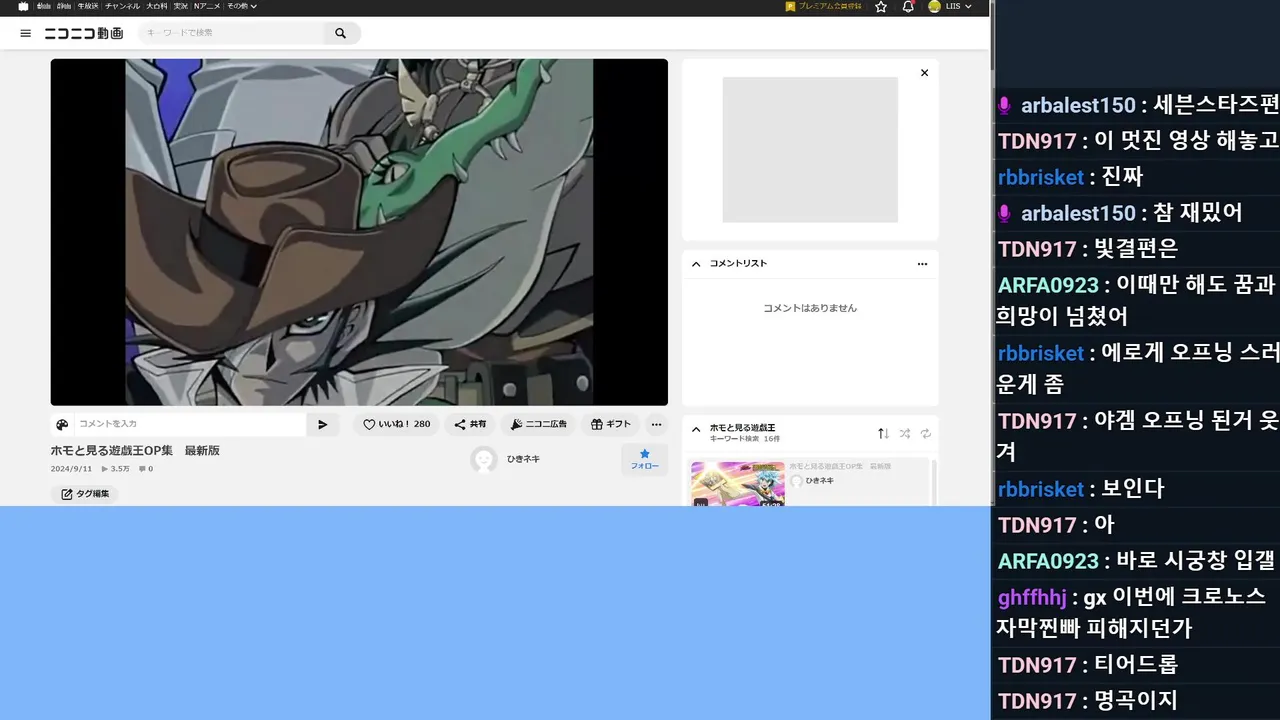Open the hamburger menu beside ニコニコ動画 logo
The image size is (1280, 720).
click(25, 33)
